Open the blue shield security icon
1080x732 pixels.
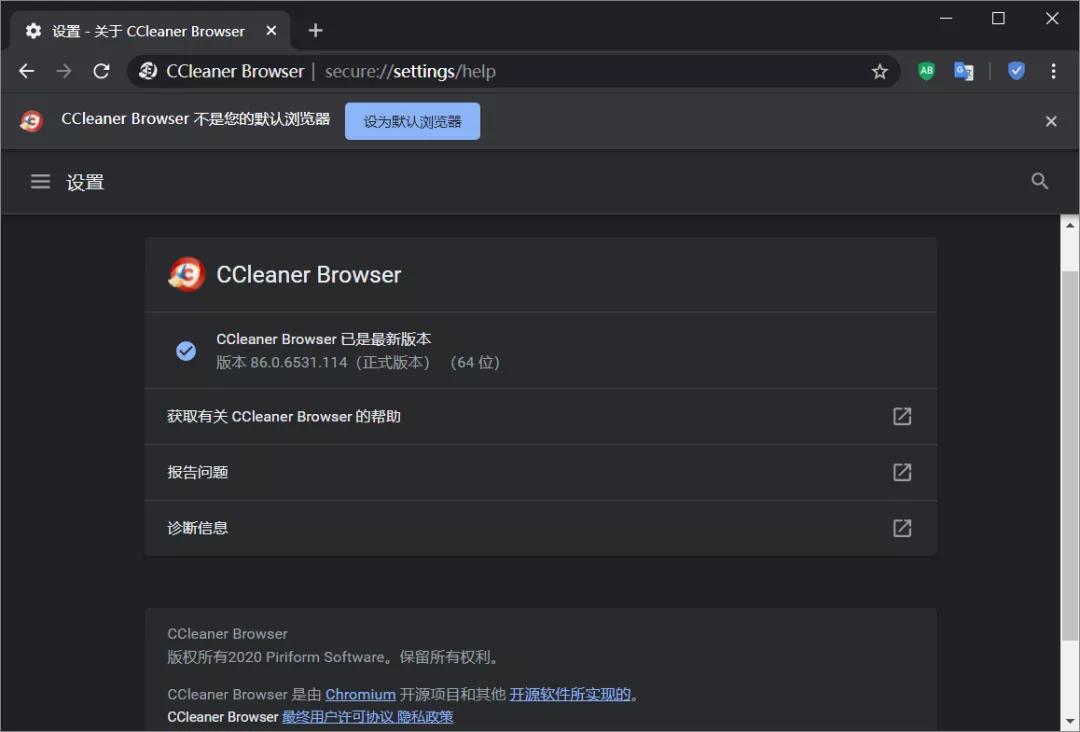[x=1016, y=71]
